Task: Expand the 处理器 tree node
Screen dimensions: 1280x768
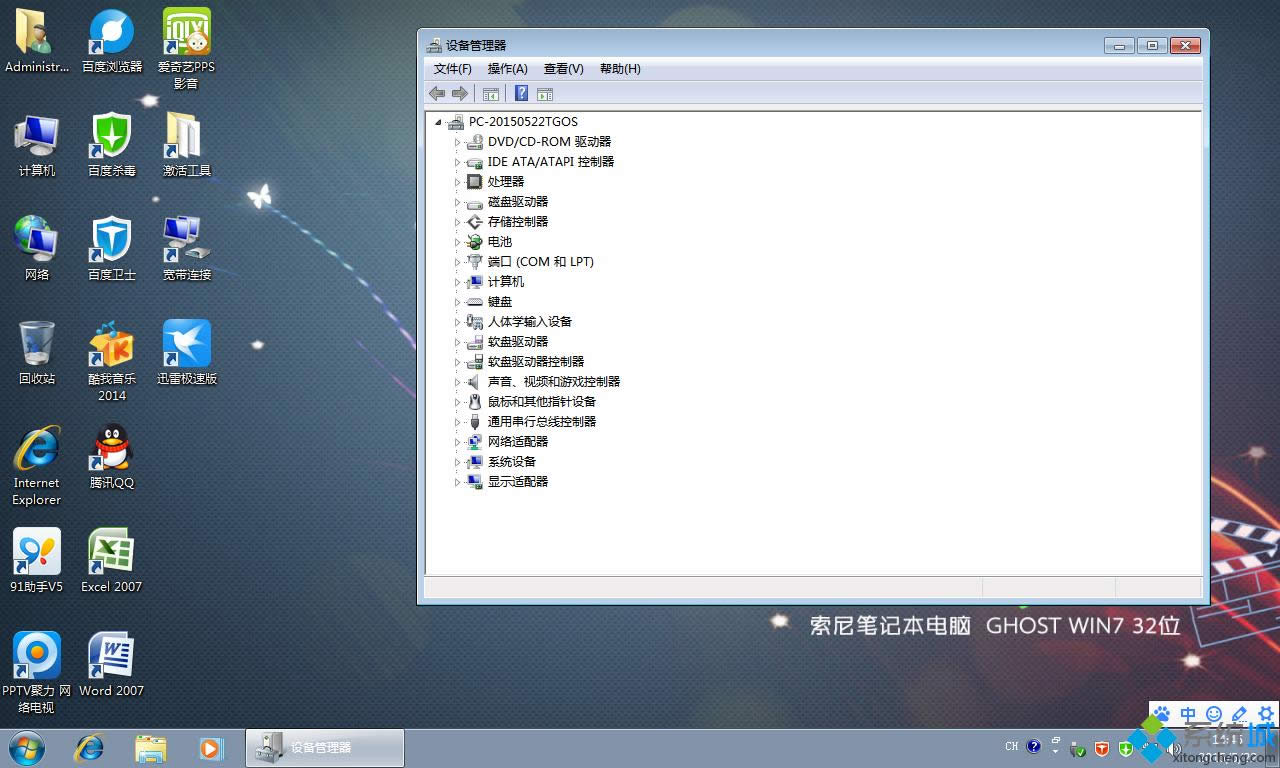Action: (457, 181)
